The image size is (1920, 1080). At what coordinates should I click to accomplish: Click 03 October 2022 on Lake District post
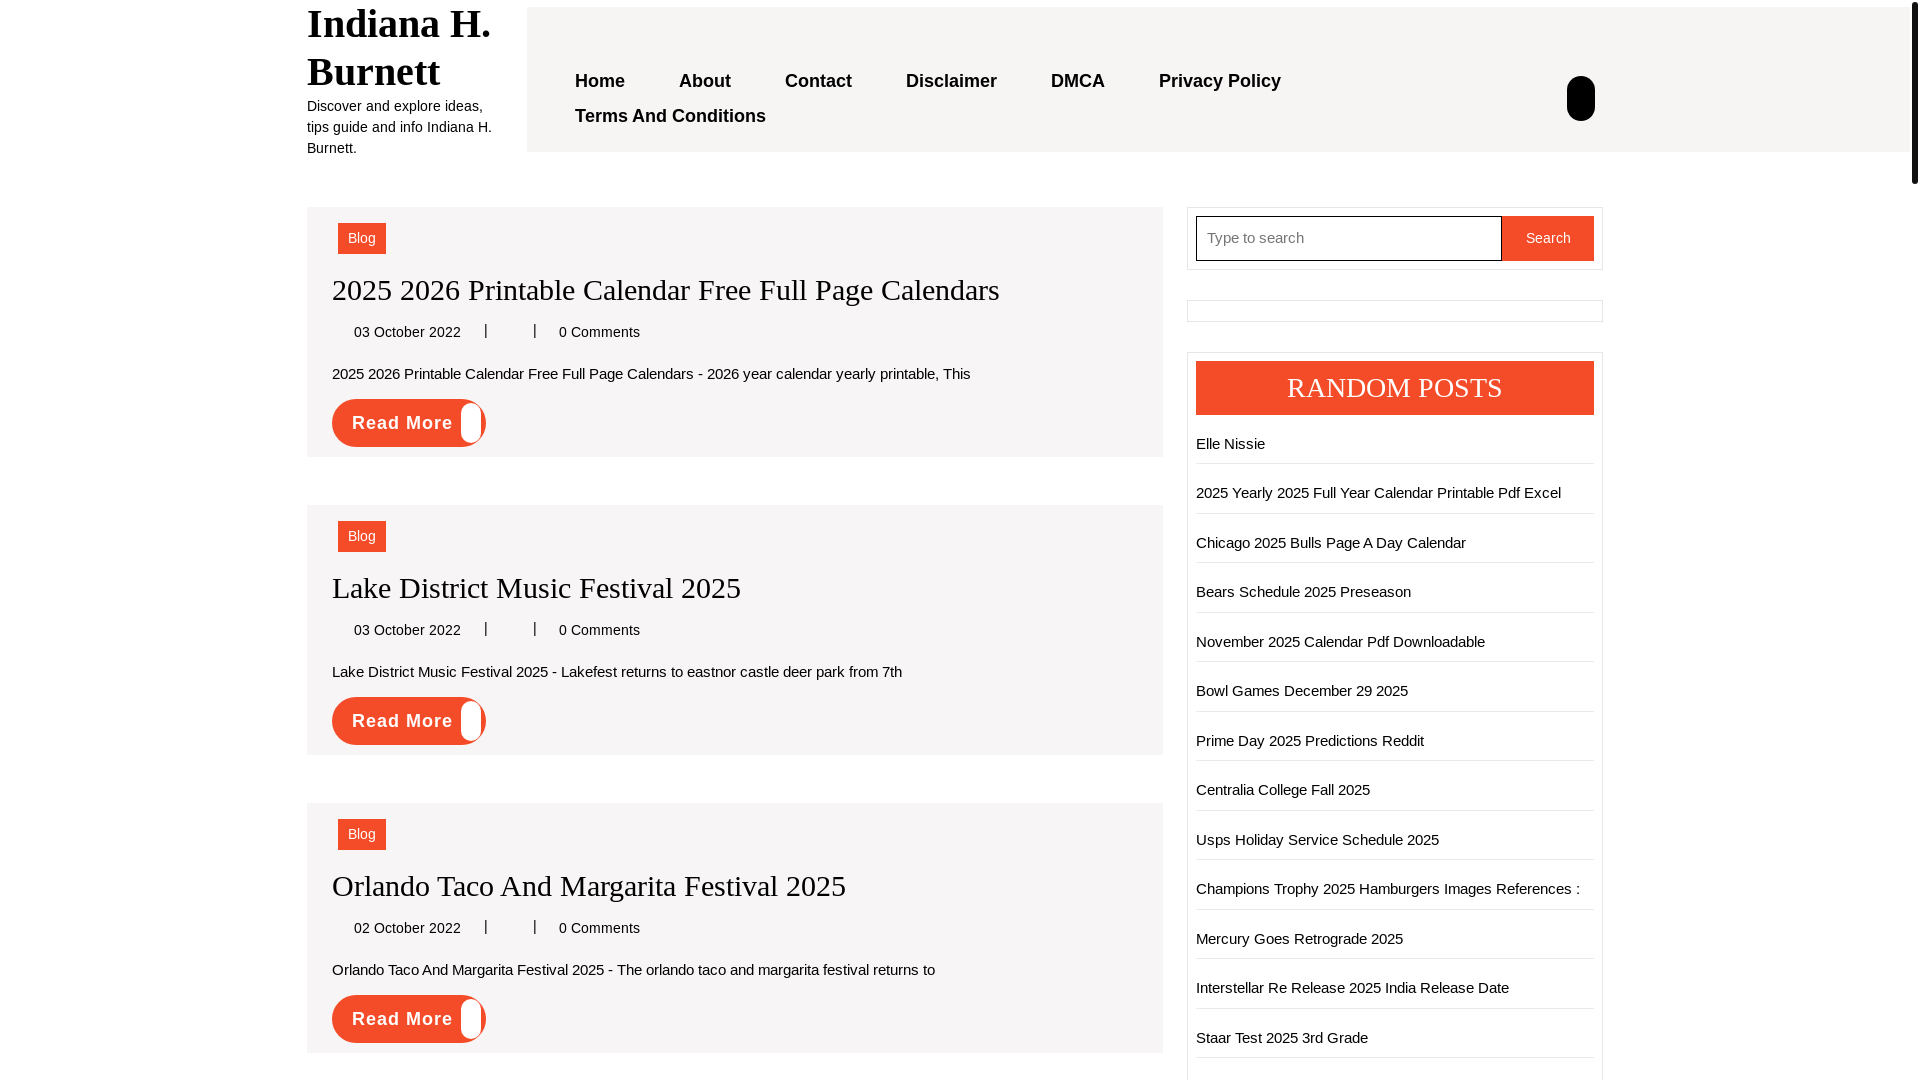click(x=407, y=630)
